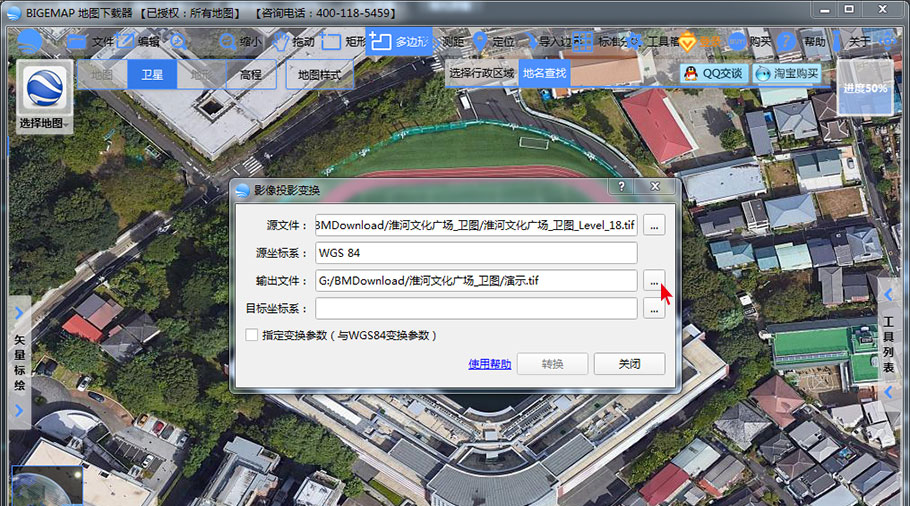Click the 进度50% progress indicator
Viewport: 910px width, 506px height.
[x=865, y=88]
